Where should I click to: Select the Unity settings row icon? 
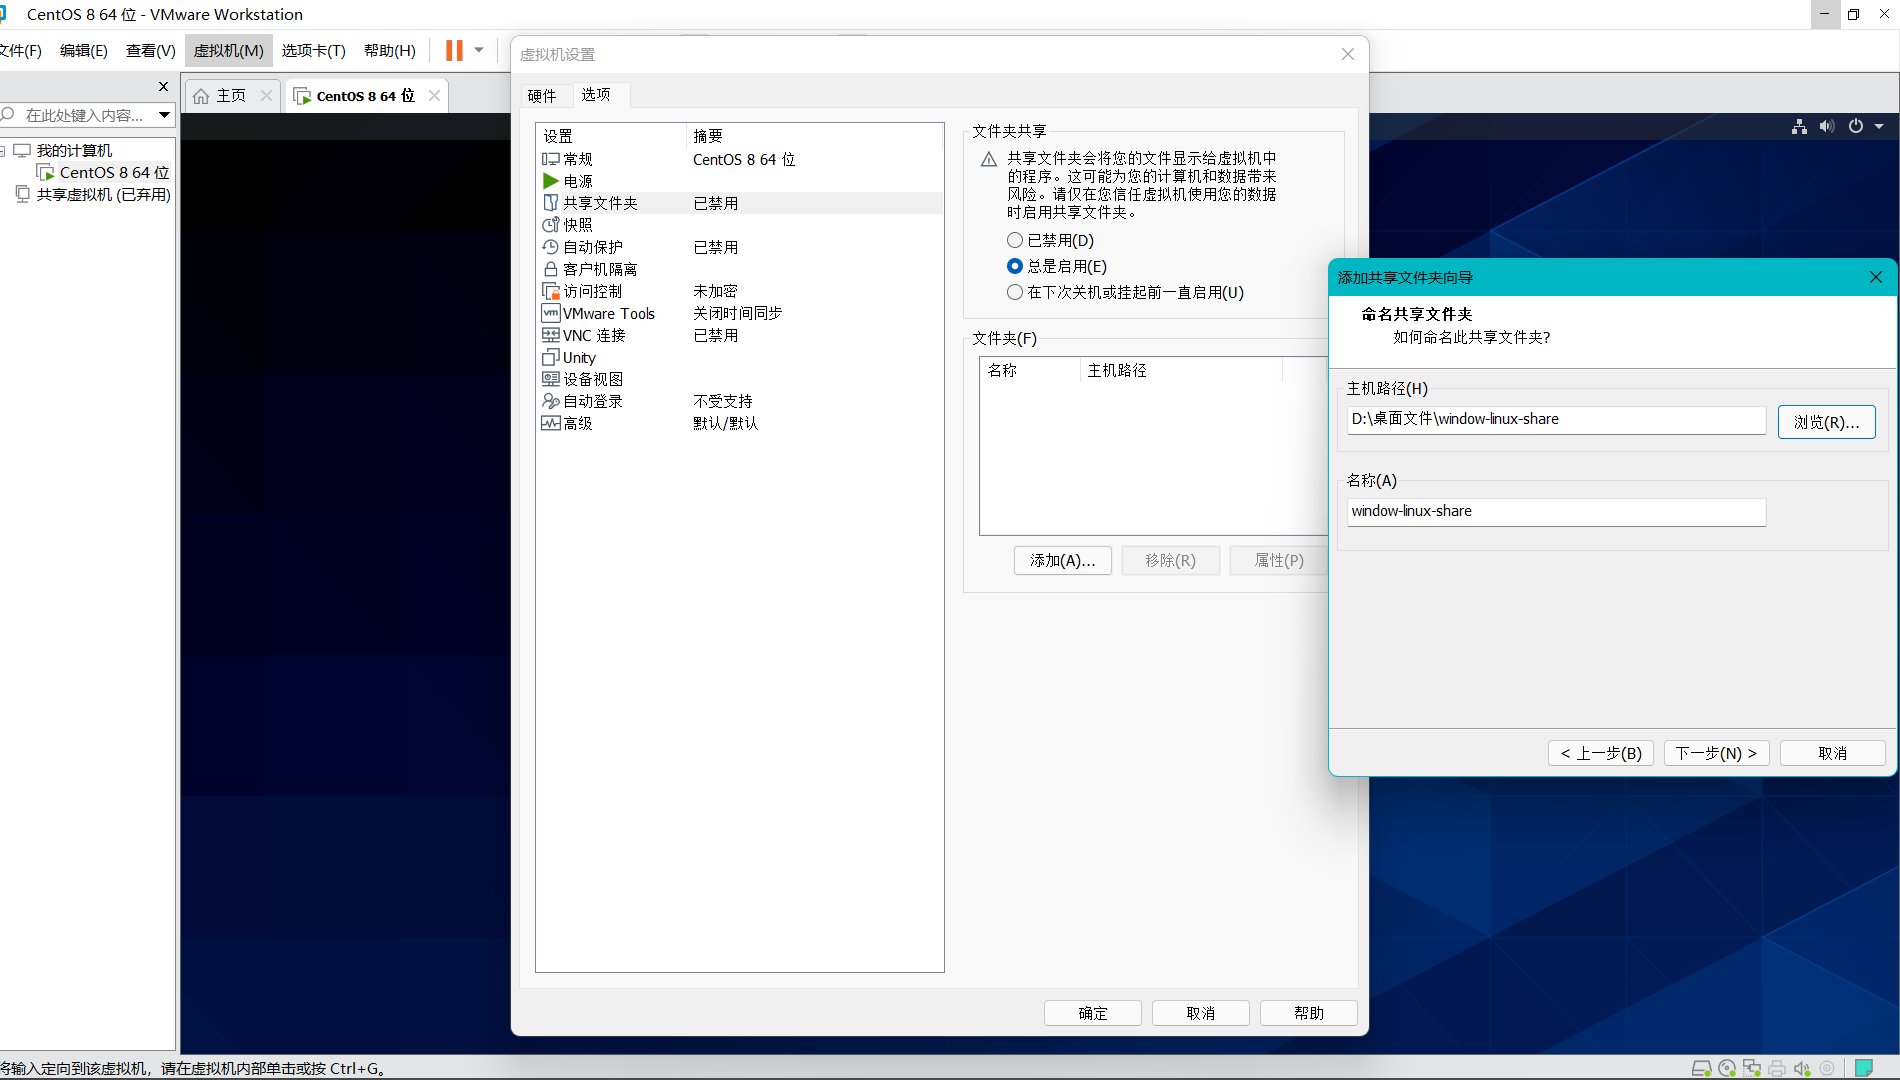pos(550,357)
